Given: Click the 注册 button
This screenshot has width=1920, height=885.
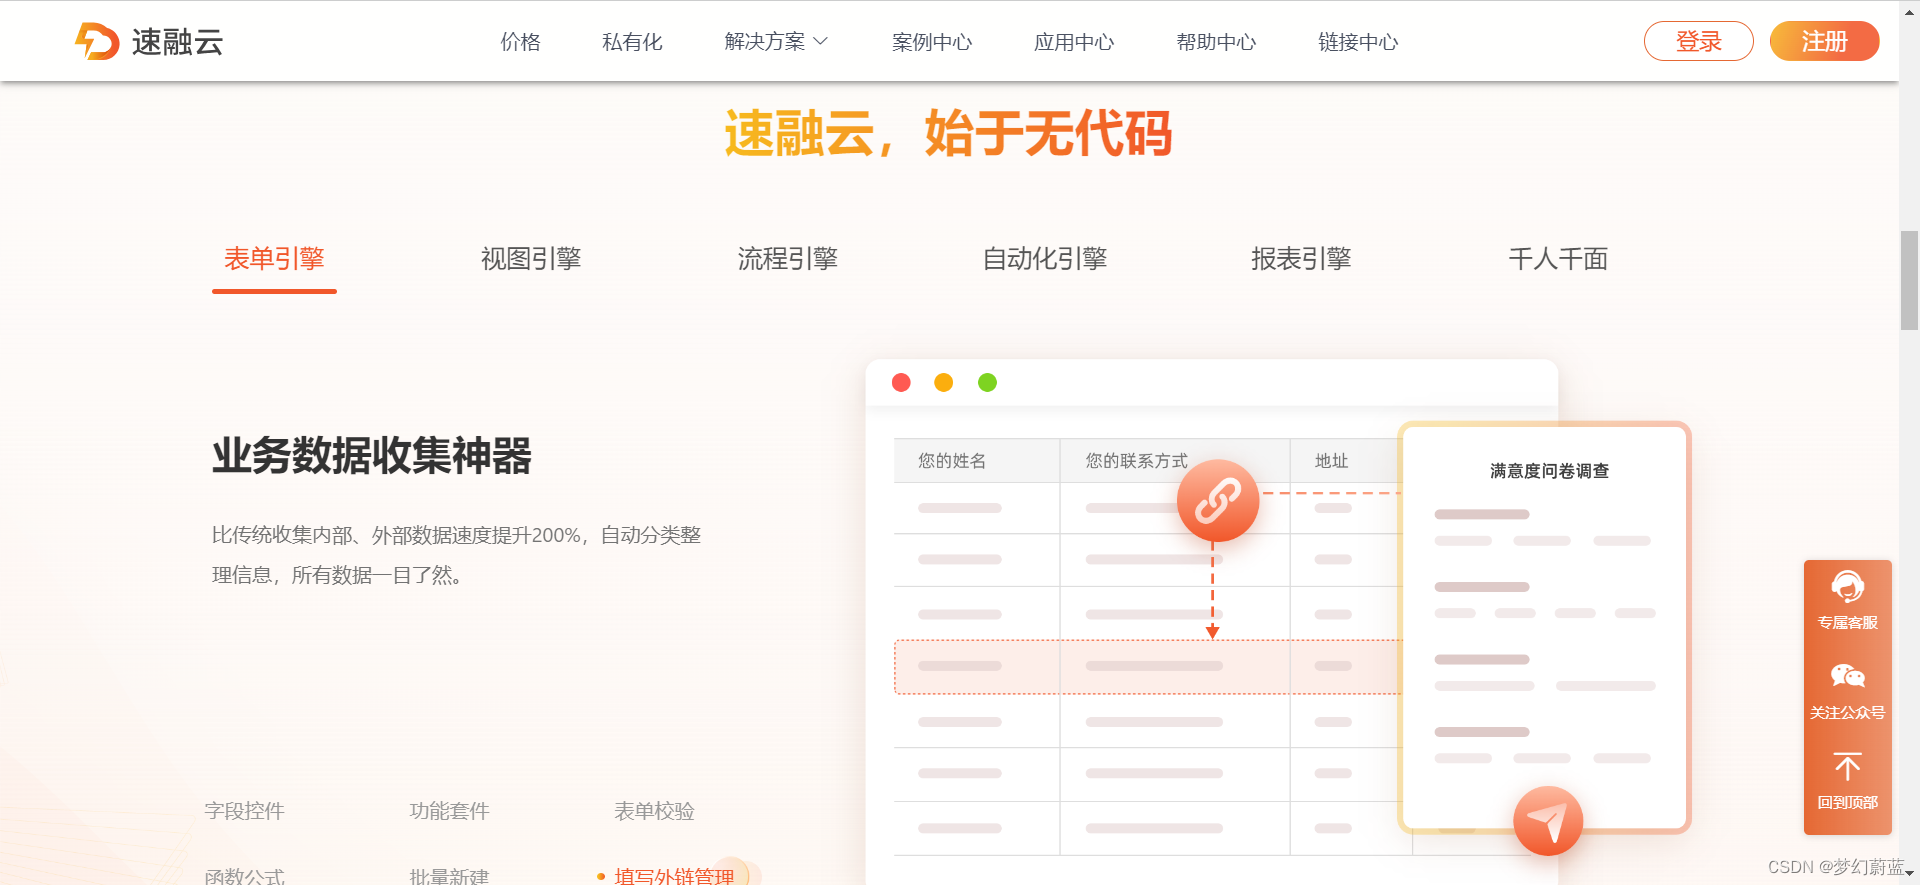Looking at the screenshot, I should point(1824,41).
